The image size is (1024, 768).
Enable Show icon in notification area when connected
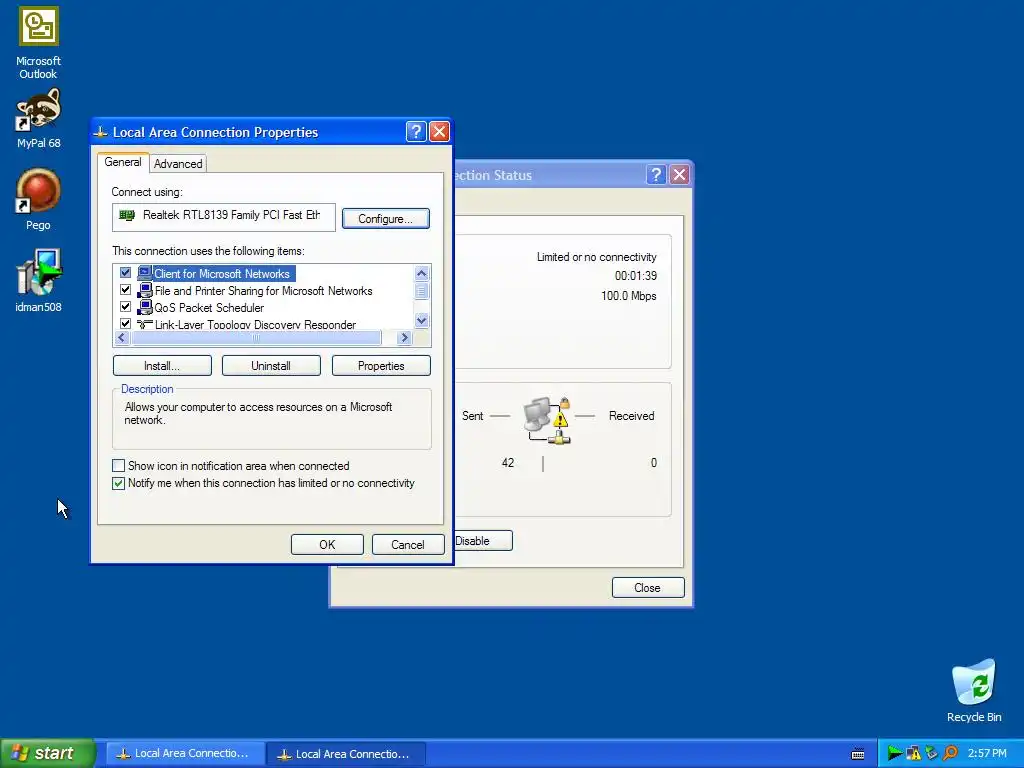coord(118,466)
